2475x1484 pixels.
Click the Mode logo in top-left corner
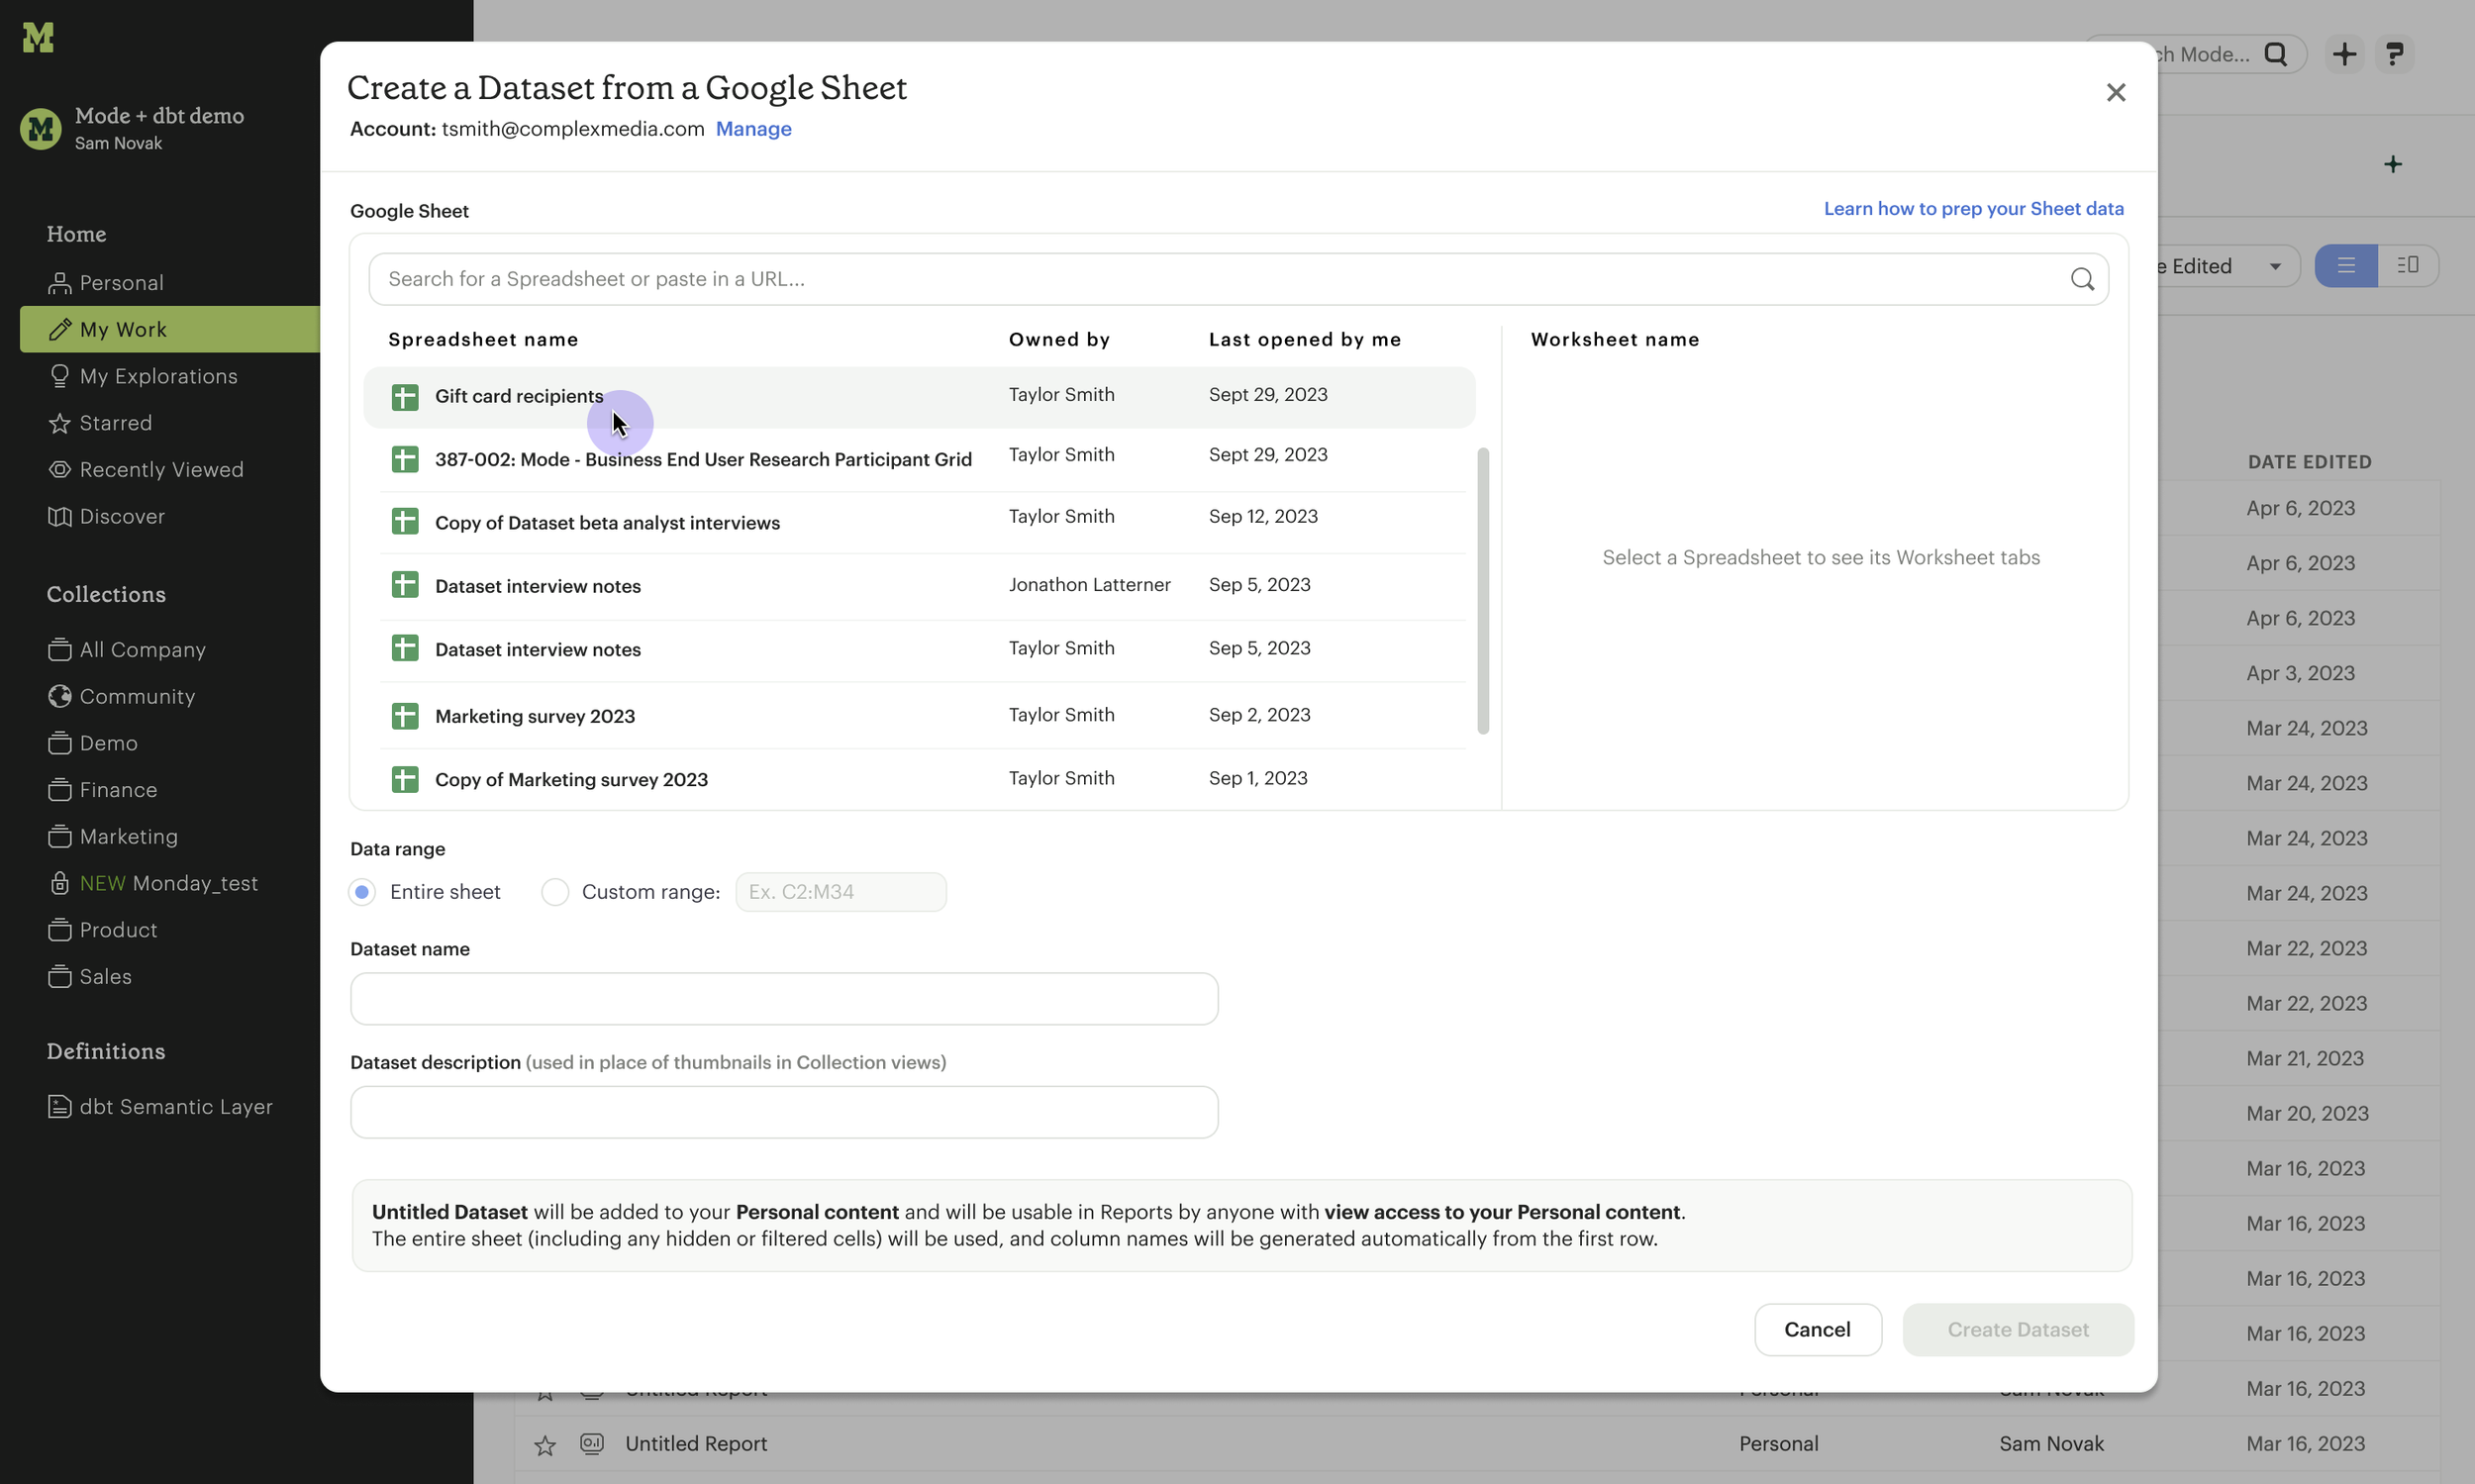tap(38, 38)
